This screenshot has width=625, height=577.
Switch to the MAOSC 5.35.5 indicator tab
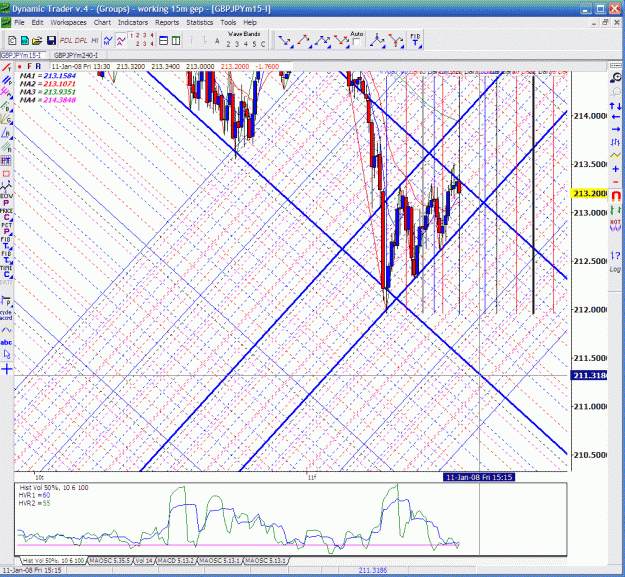point(110,561)
